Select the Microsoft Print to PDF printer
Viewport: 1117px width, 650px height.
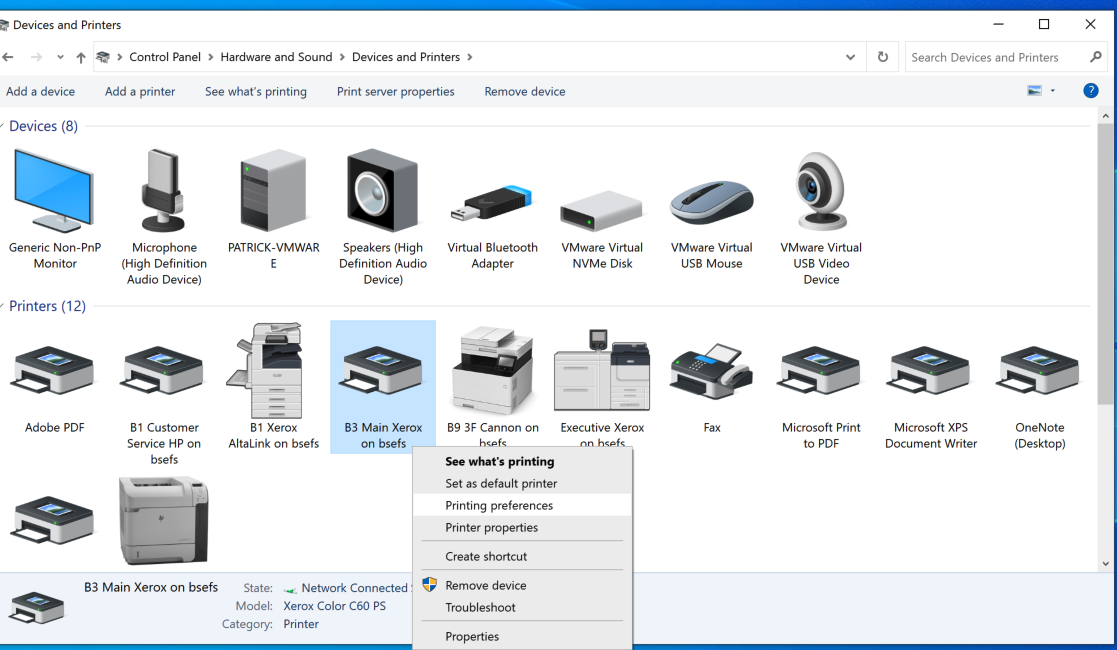tap(821, 396)
